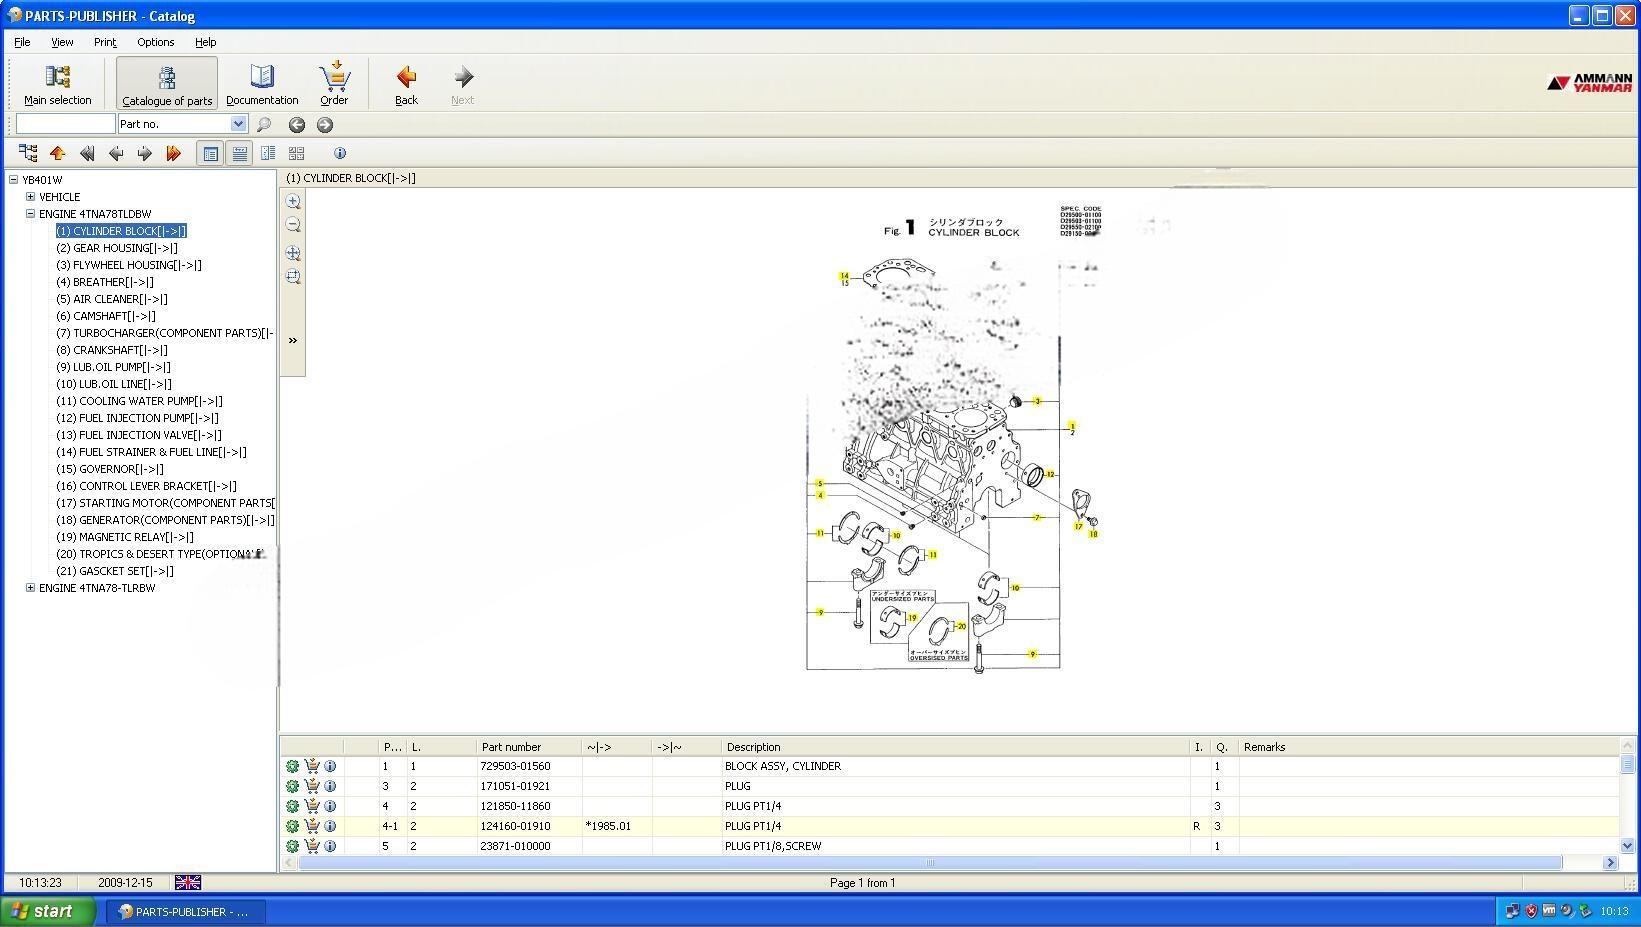Click the zoom in magnifier icon
This screenshot has height=927, width=1641.
tap(293, 201)
